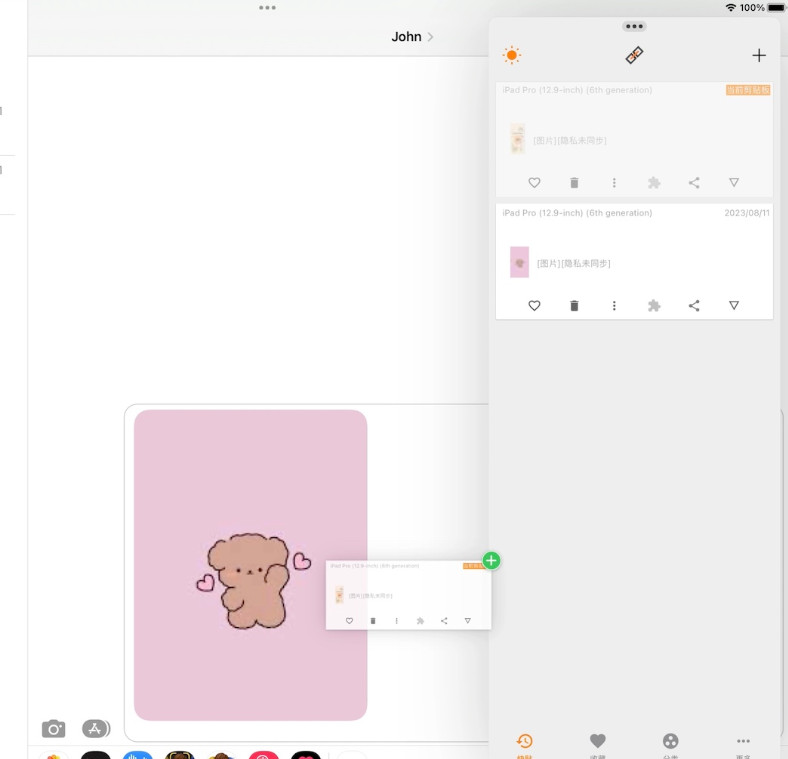Add a new clipboard item with plus

pos(759,55)
